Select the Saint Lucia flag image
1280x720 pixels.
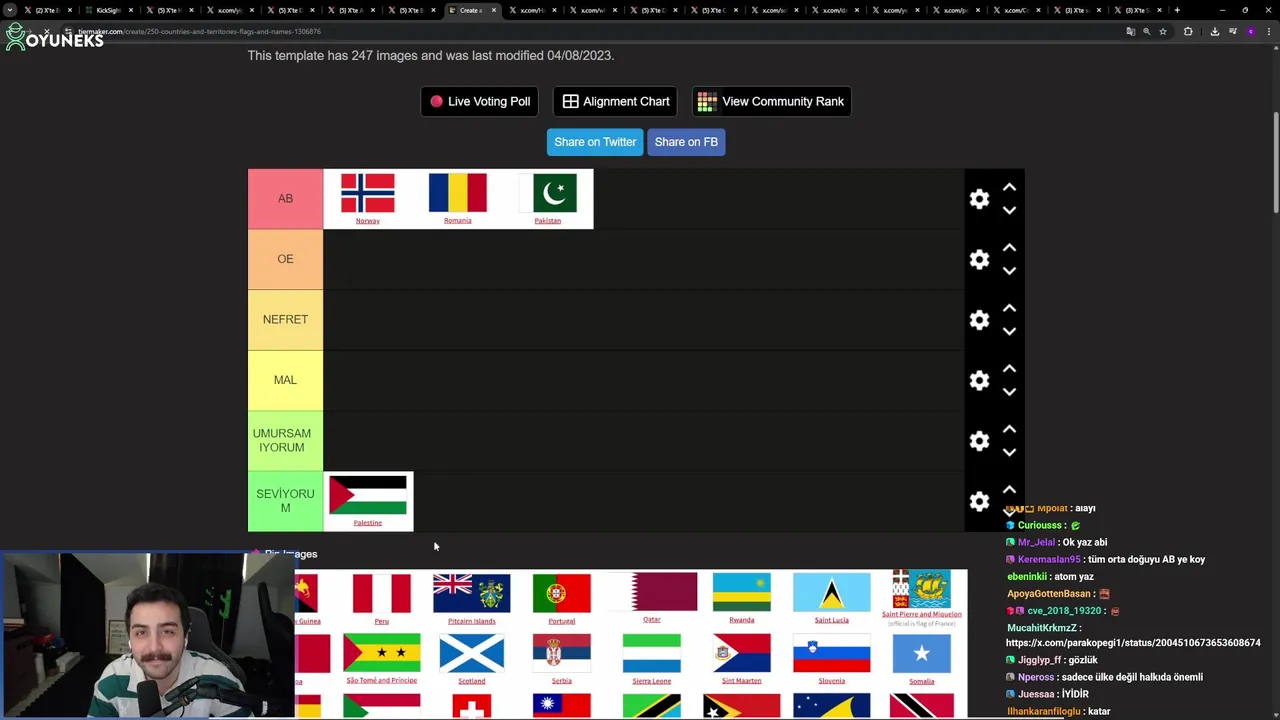[x=831, y=593]
